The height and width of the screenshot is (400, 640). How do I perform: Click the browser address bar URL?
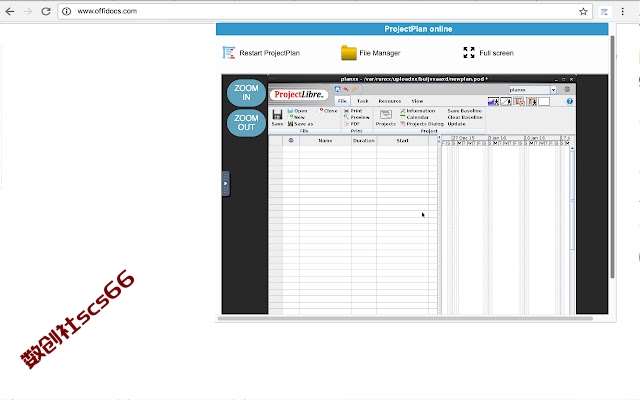point(107,11)
